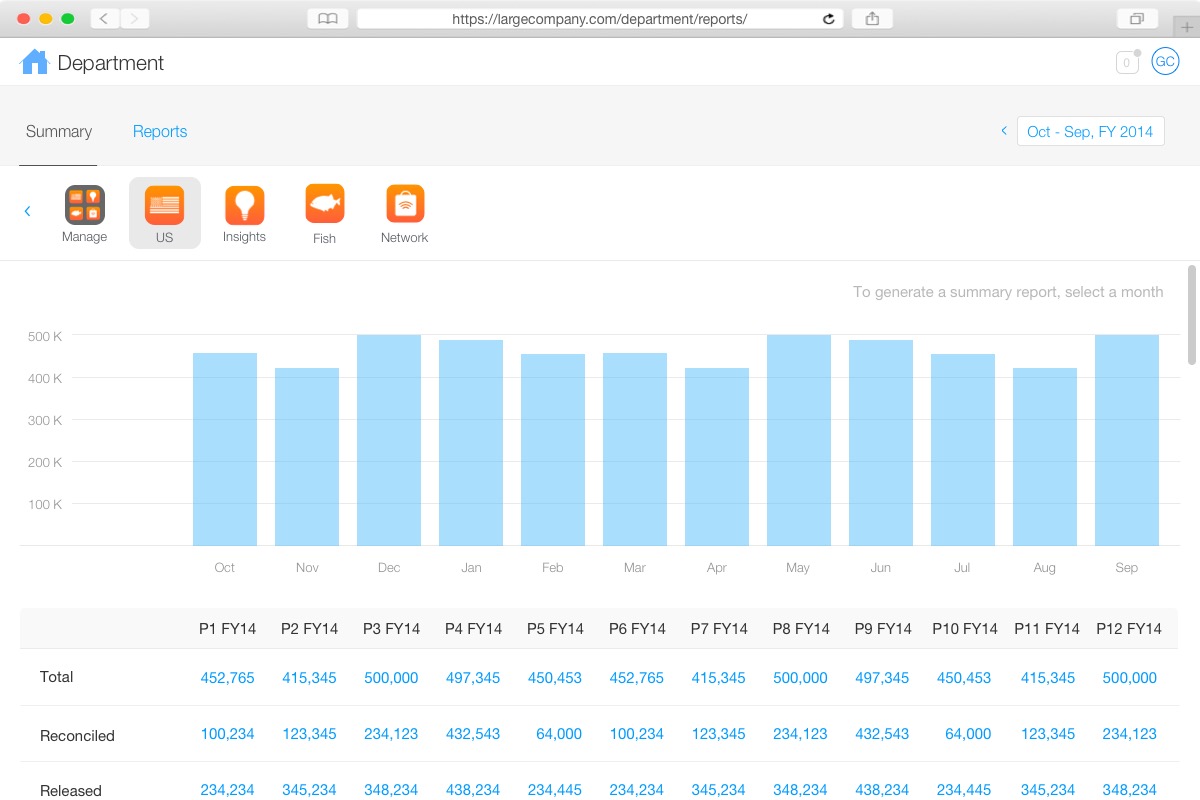Select the US flag app icon
Viewport: 1200px width, 800px height.
(164, 204)
